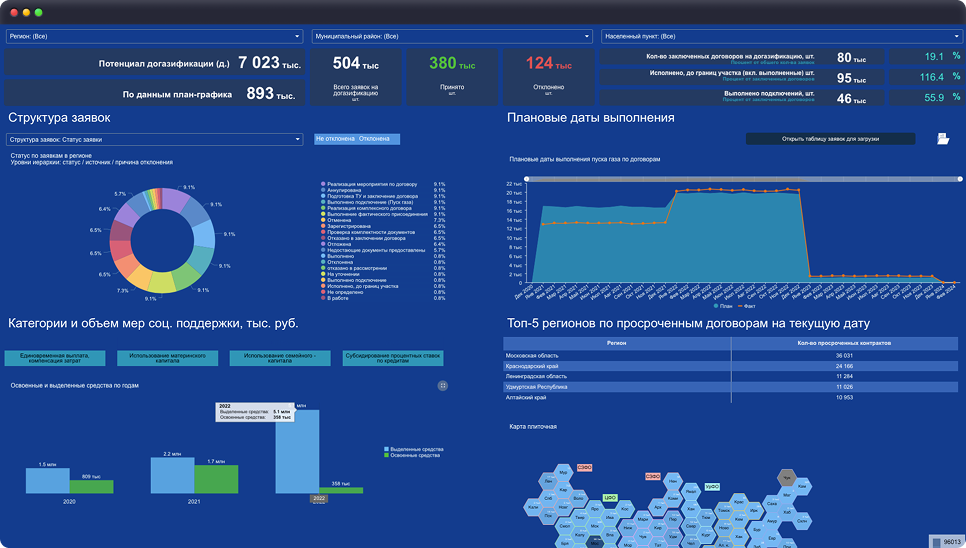Choose Единовременная выплата, компенсация затрат category
Image resolution: width=966 pixels, height=548 pixels.
(x=55, y=358)
